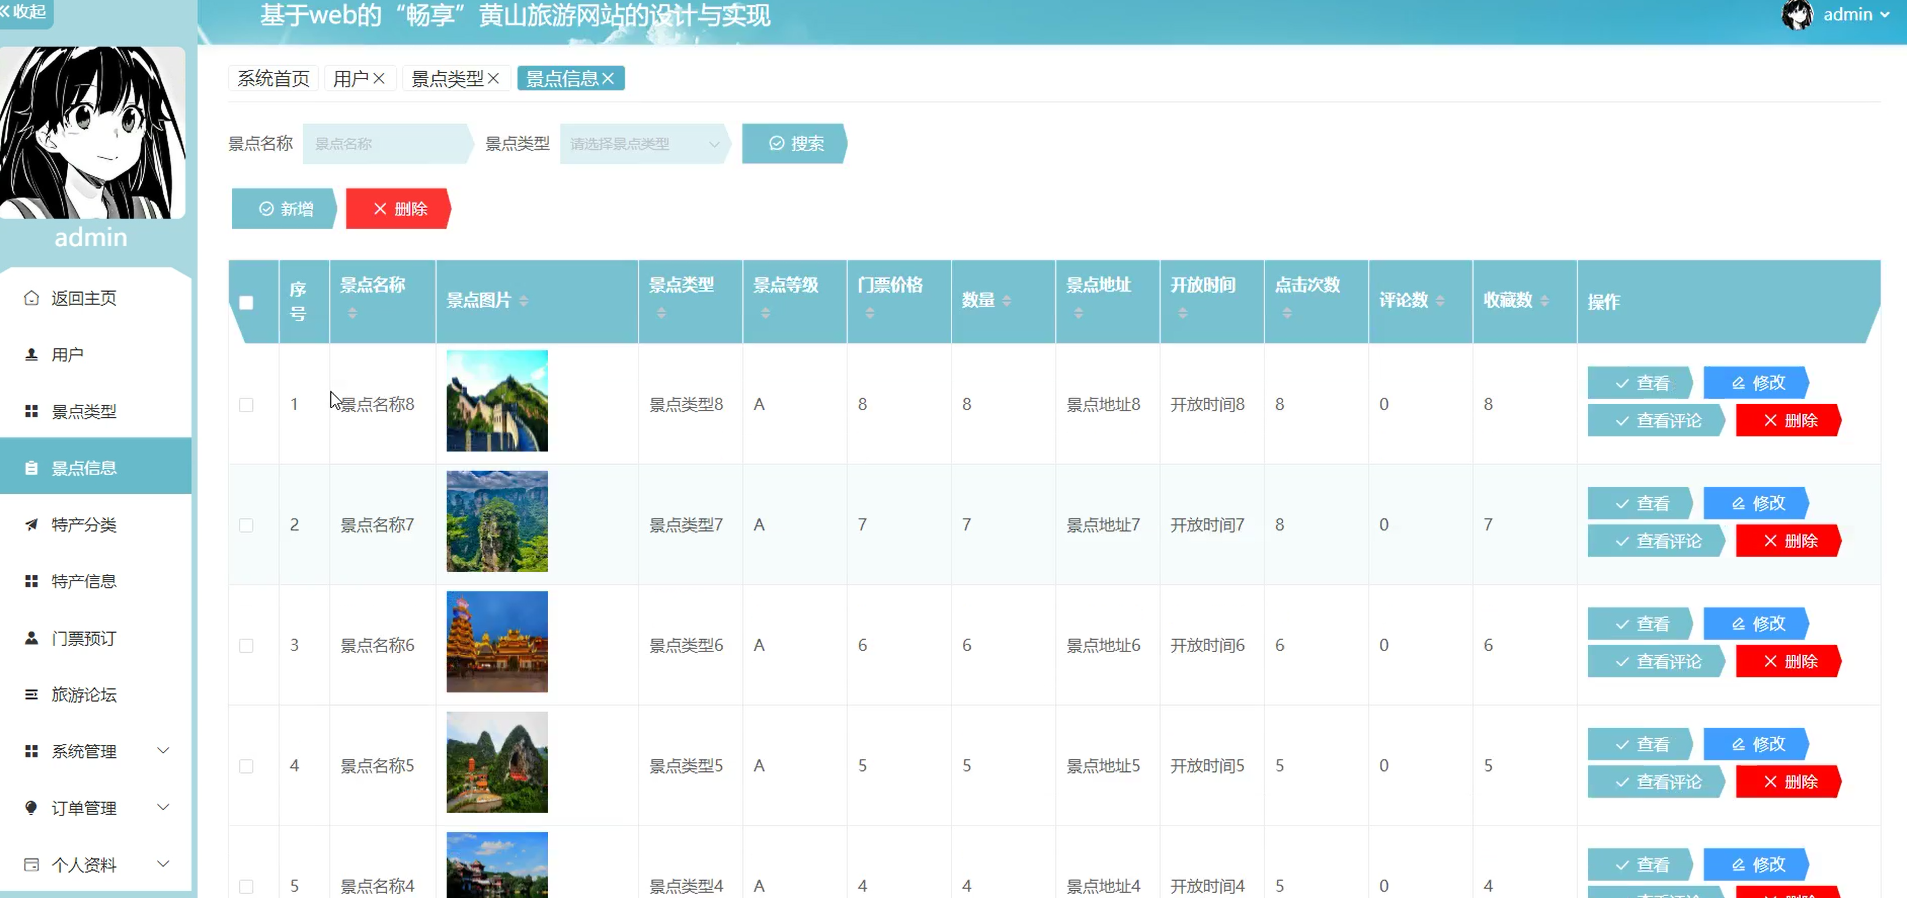Image resolution: width=1907 pixels, height=898 pixels.
Task: Close the 用户 tab with its X icon
Action: pos(379,78)
